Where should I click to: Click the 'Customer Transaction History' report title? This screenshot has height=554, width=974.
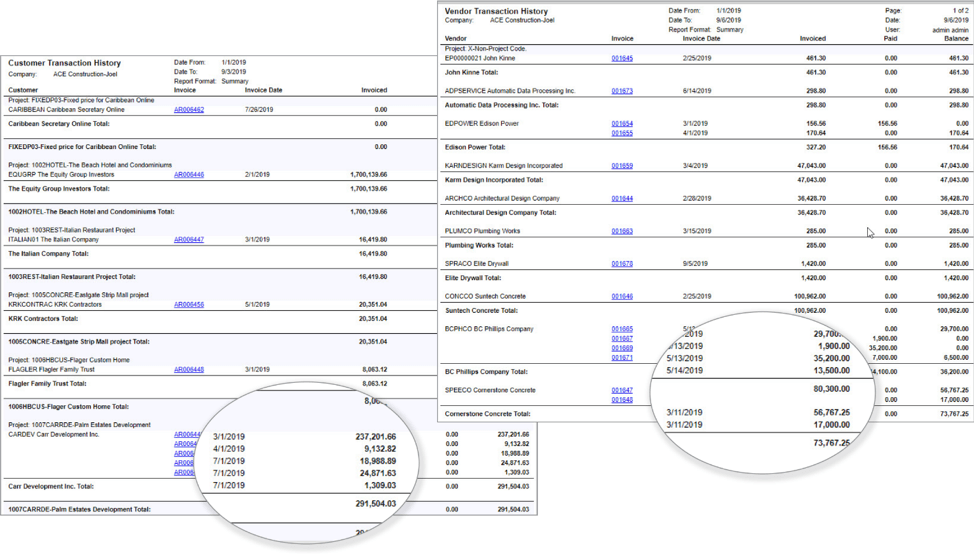tap(65, 63)
